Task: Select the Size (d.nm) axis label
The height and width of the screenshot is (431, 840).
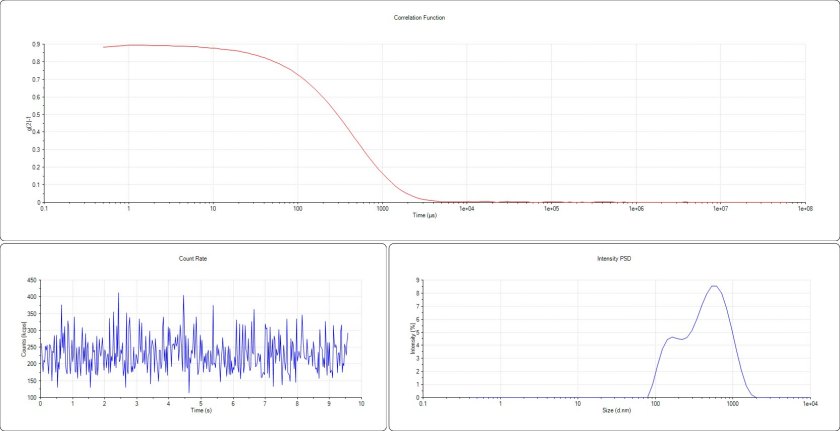Action: (616, 410)
